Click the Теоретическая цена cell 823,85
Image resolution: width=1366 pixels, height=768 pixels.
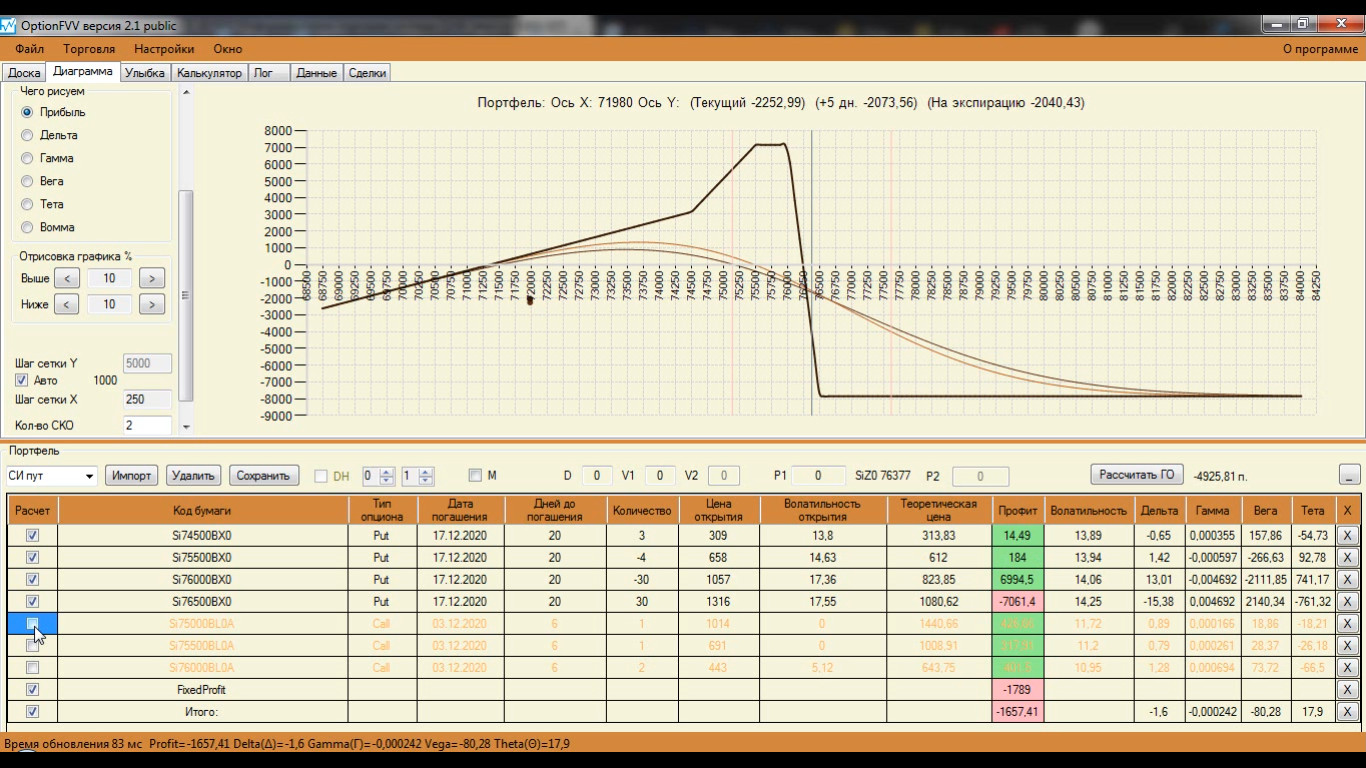click(939, 580)
